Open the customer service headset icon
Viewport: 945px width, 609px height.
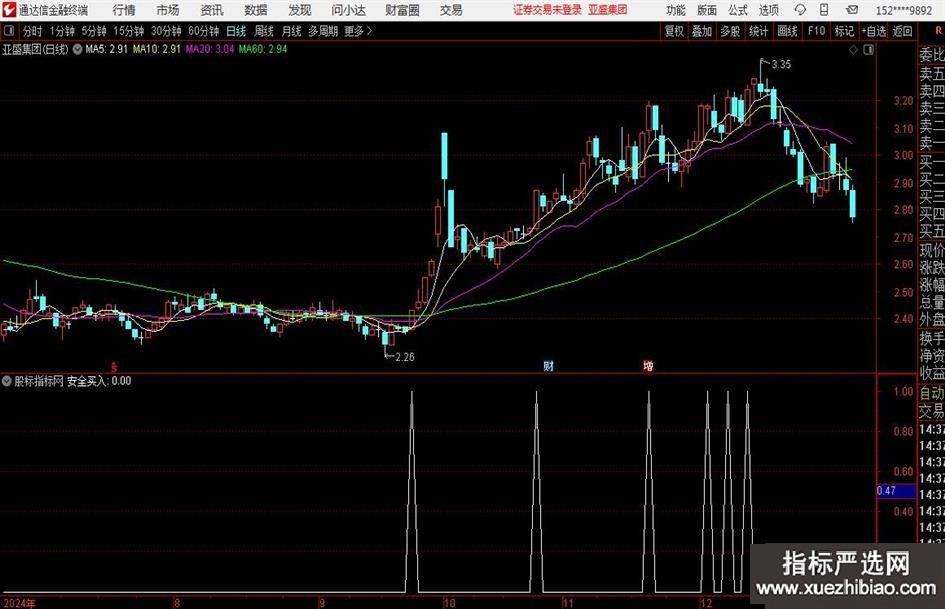800,10
